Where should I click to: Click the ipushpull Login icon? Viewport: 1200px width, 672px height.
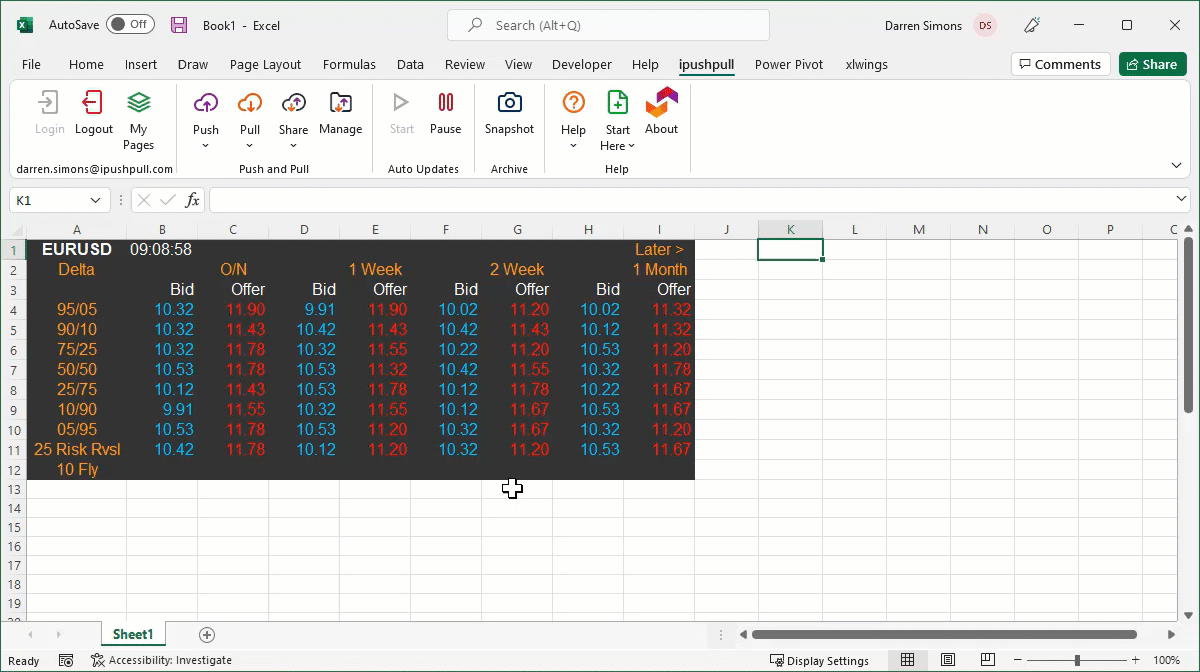(49, 102)
